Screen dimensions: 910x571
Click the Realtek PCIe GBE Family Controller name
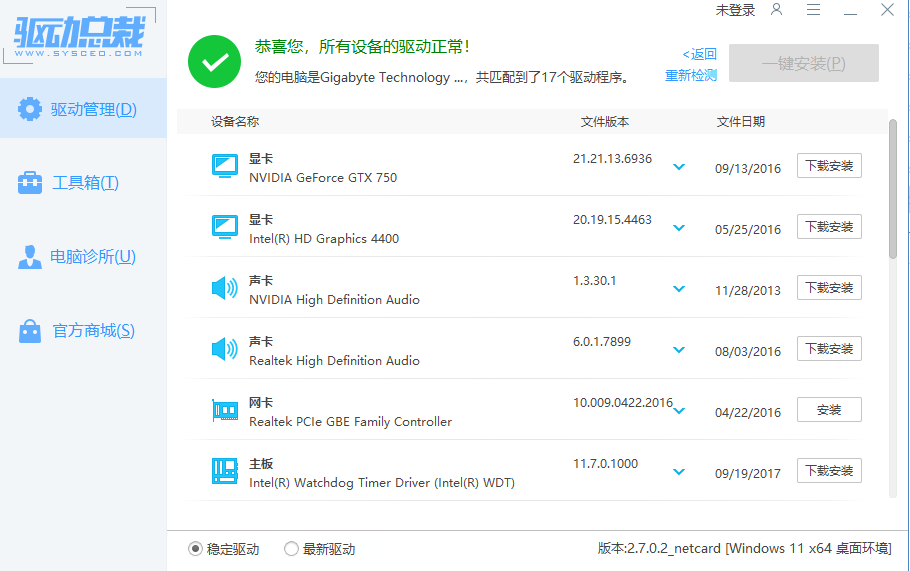[x=351, y=422]
